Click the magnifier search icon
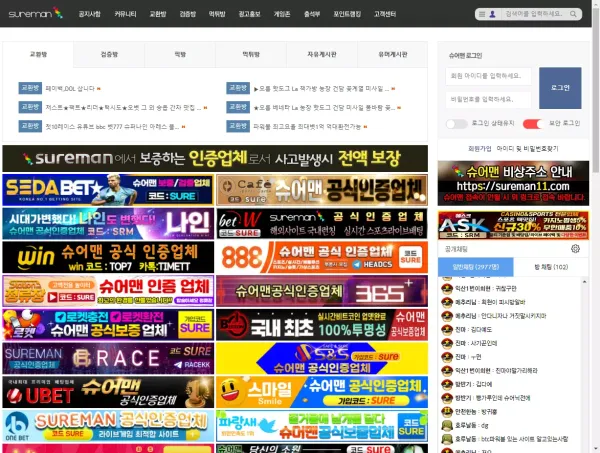The width and height of the screenshot is (600, 453). [x=573, y=14]
